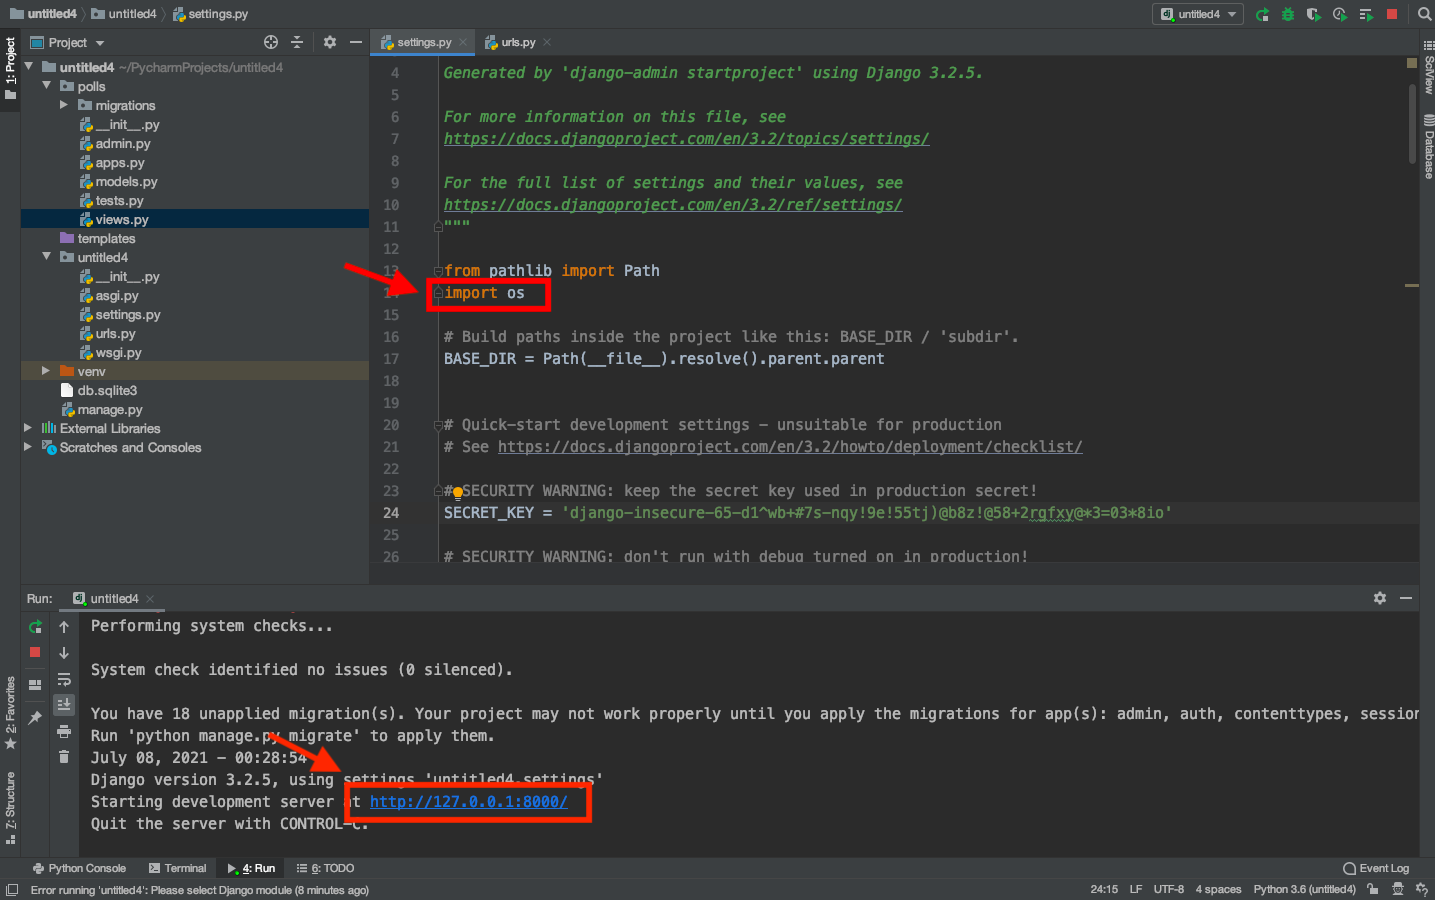Stop the server with the top toolbar stop button

(x=1392, y=14)
